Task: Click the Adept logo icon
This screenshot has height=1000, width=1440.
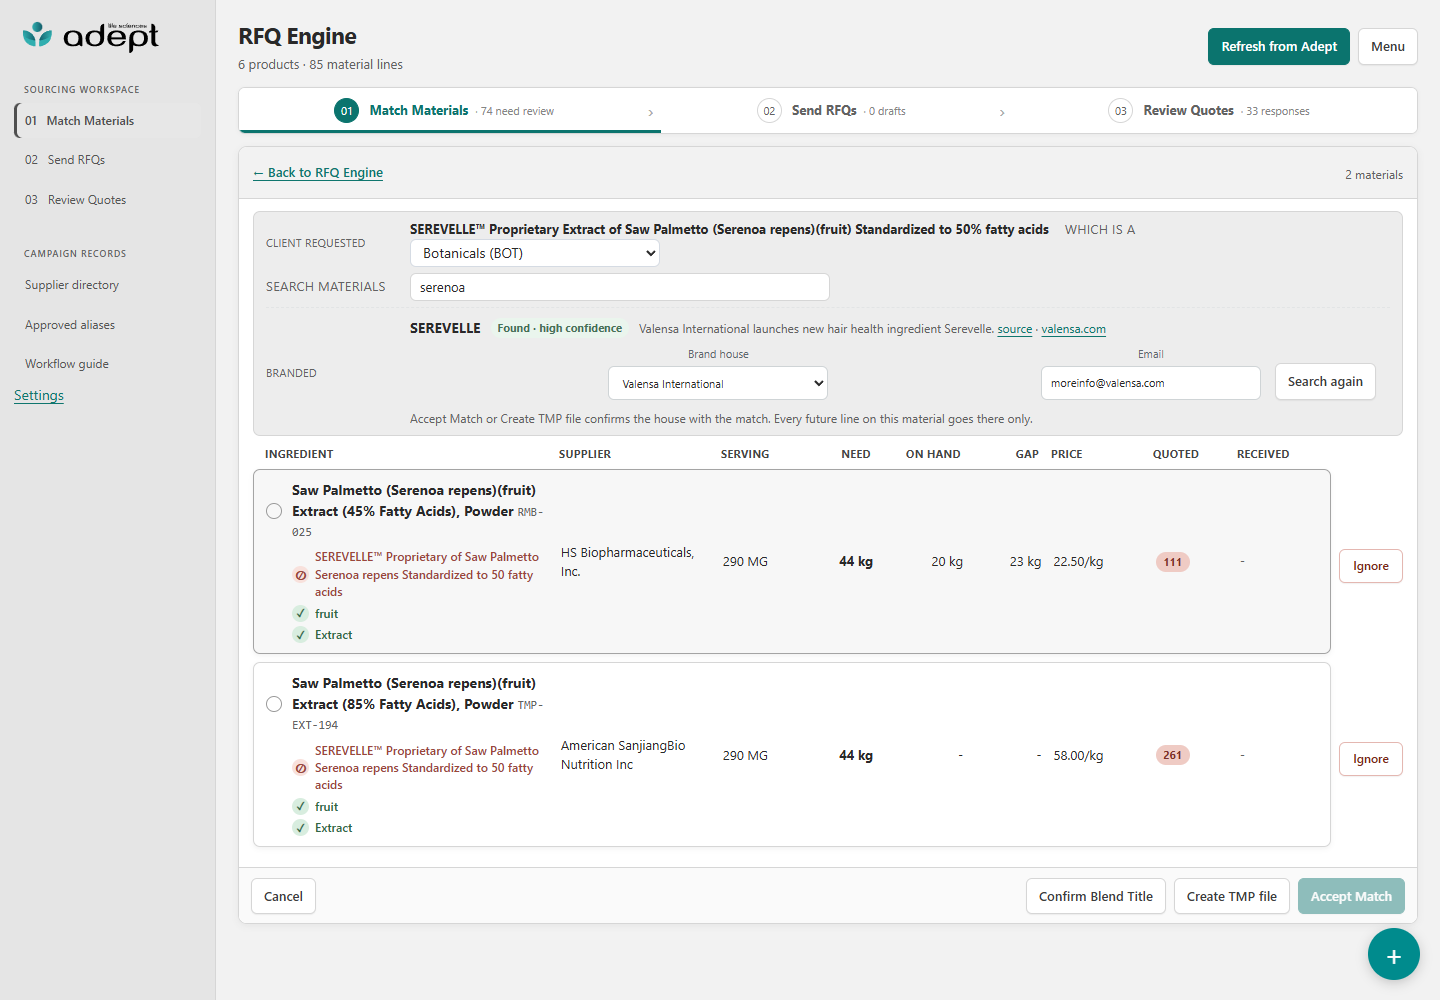Action: click(x=37, y=35)
